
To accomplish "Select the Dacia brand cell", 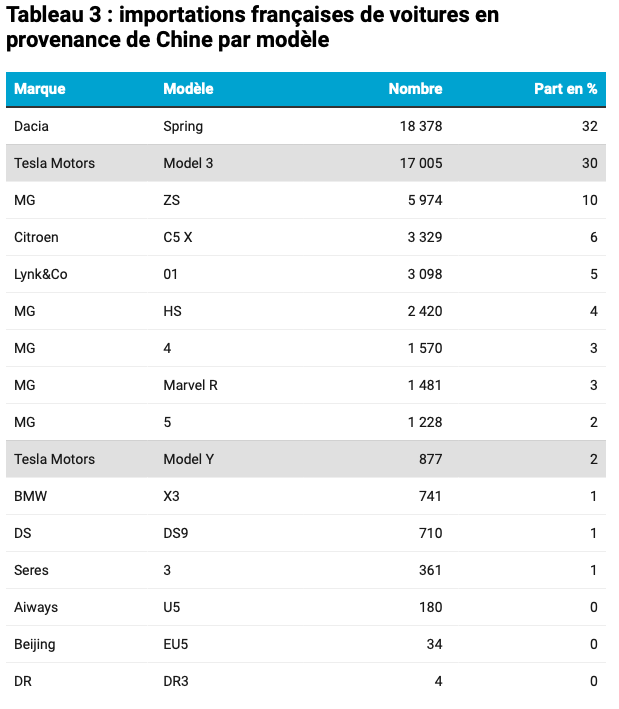I will coord(31,126).
